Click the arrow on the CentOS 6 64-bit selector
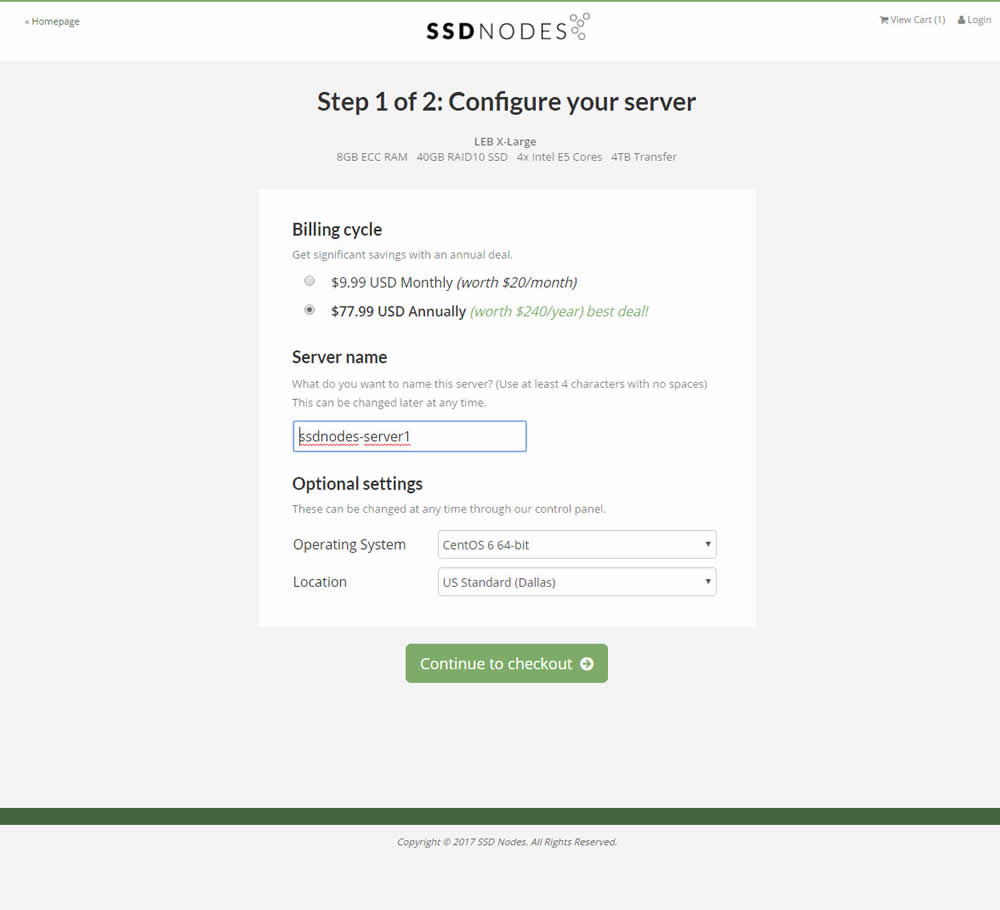 pyautogui.click(x=707, y=545)
